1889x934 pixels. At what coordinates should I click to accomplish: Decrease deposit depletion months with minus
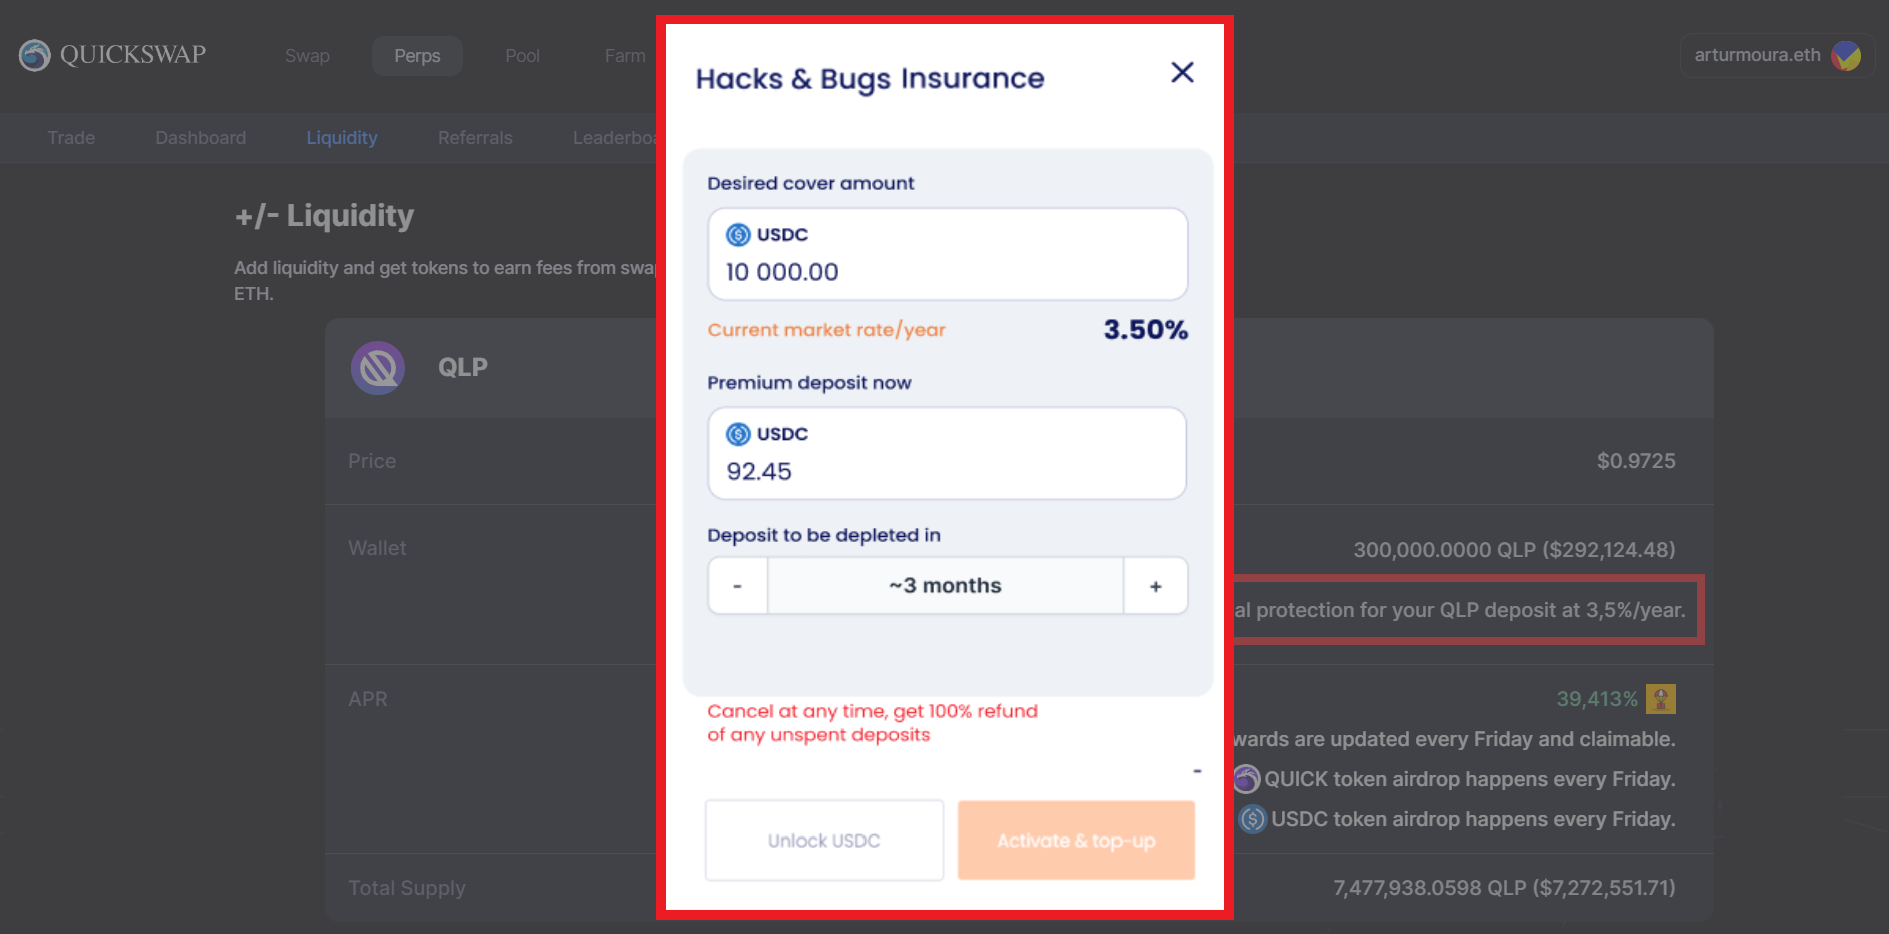[x=738, y=586]
